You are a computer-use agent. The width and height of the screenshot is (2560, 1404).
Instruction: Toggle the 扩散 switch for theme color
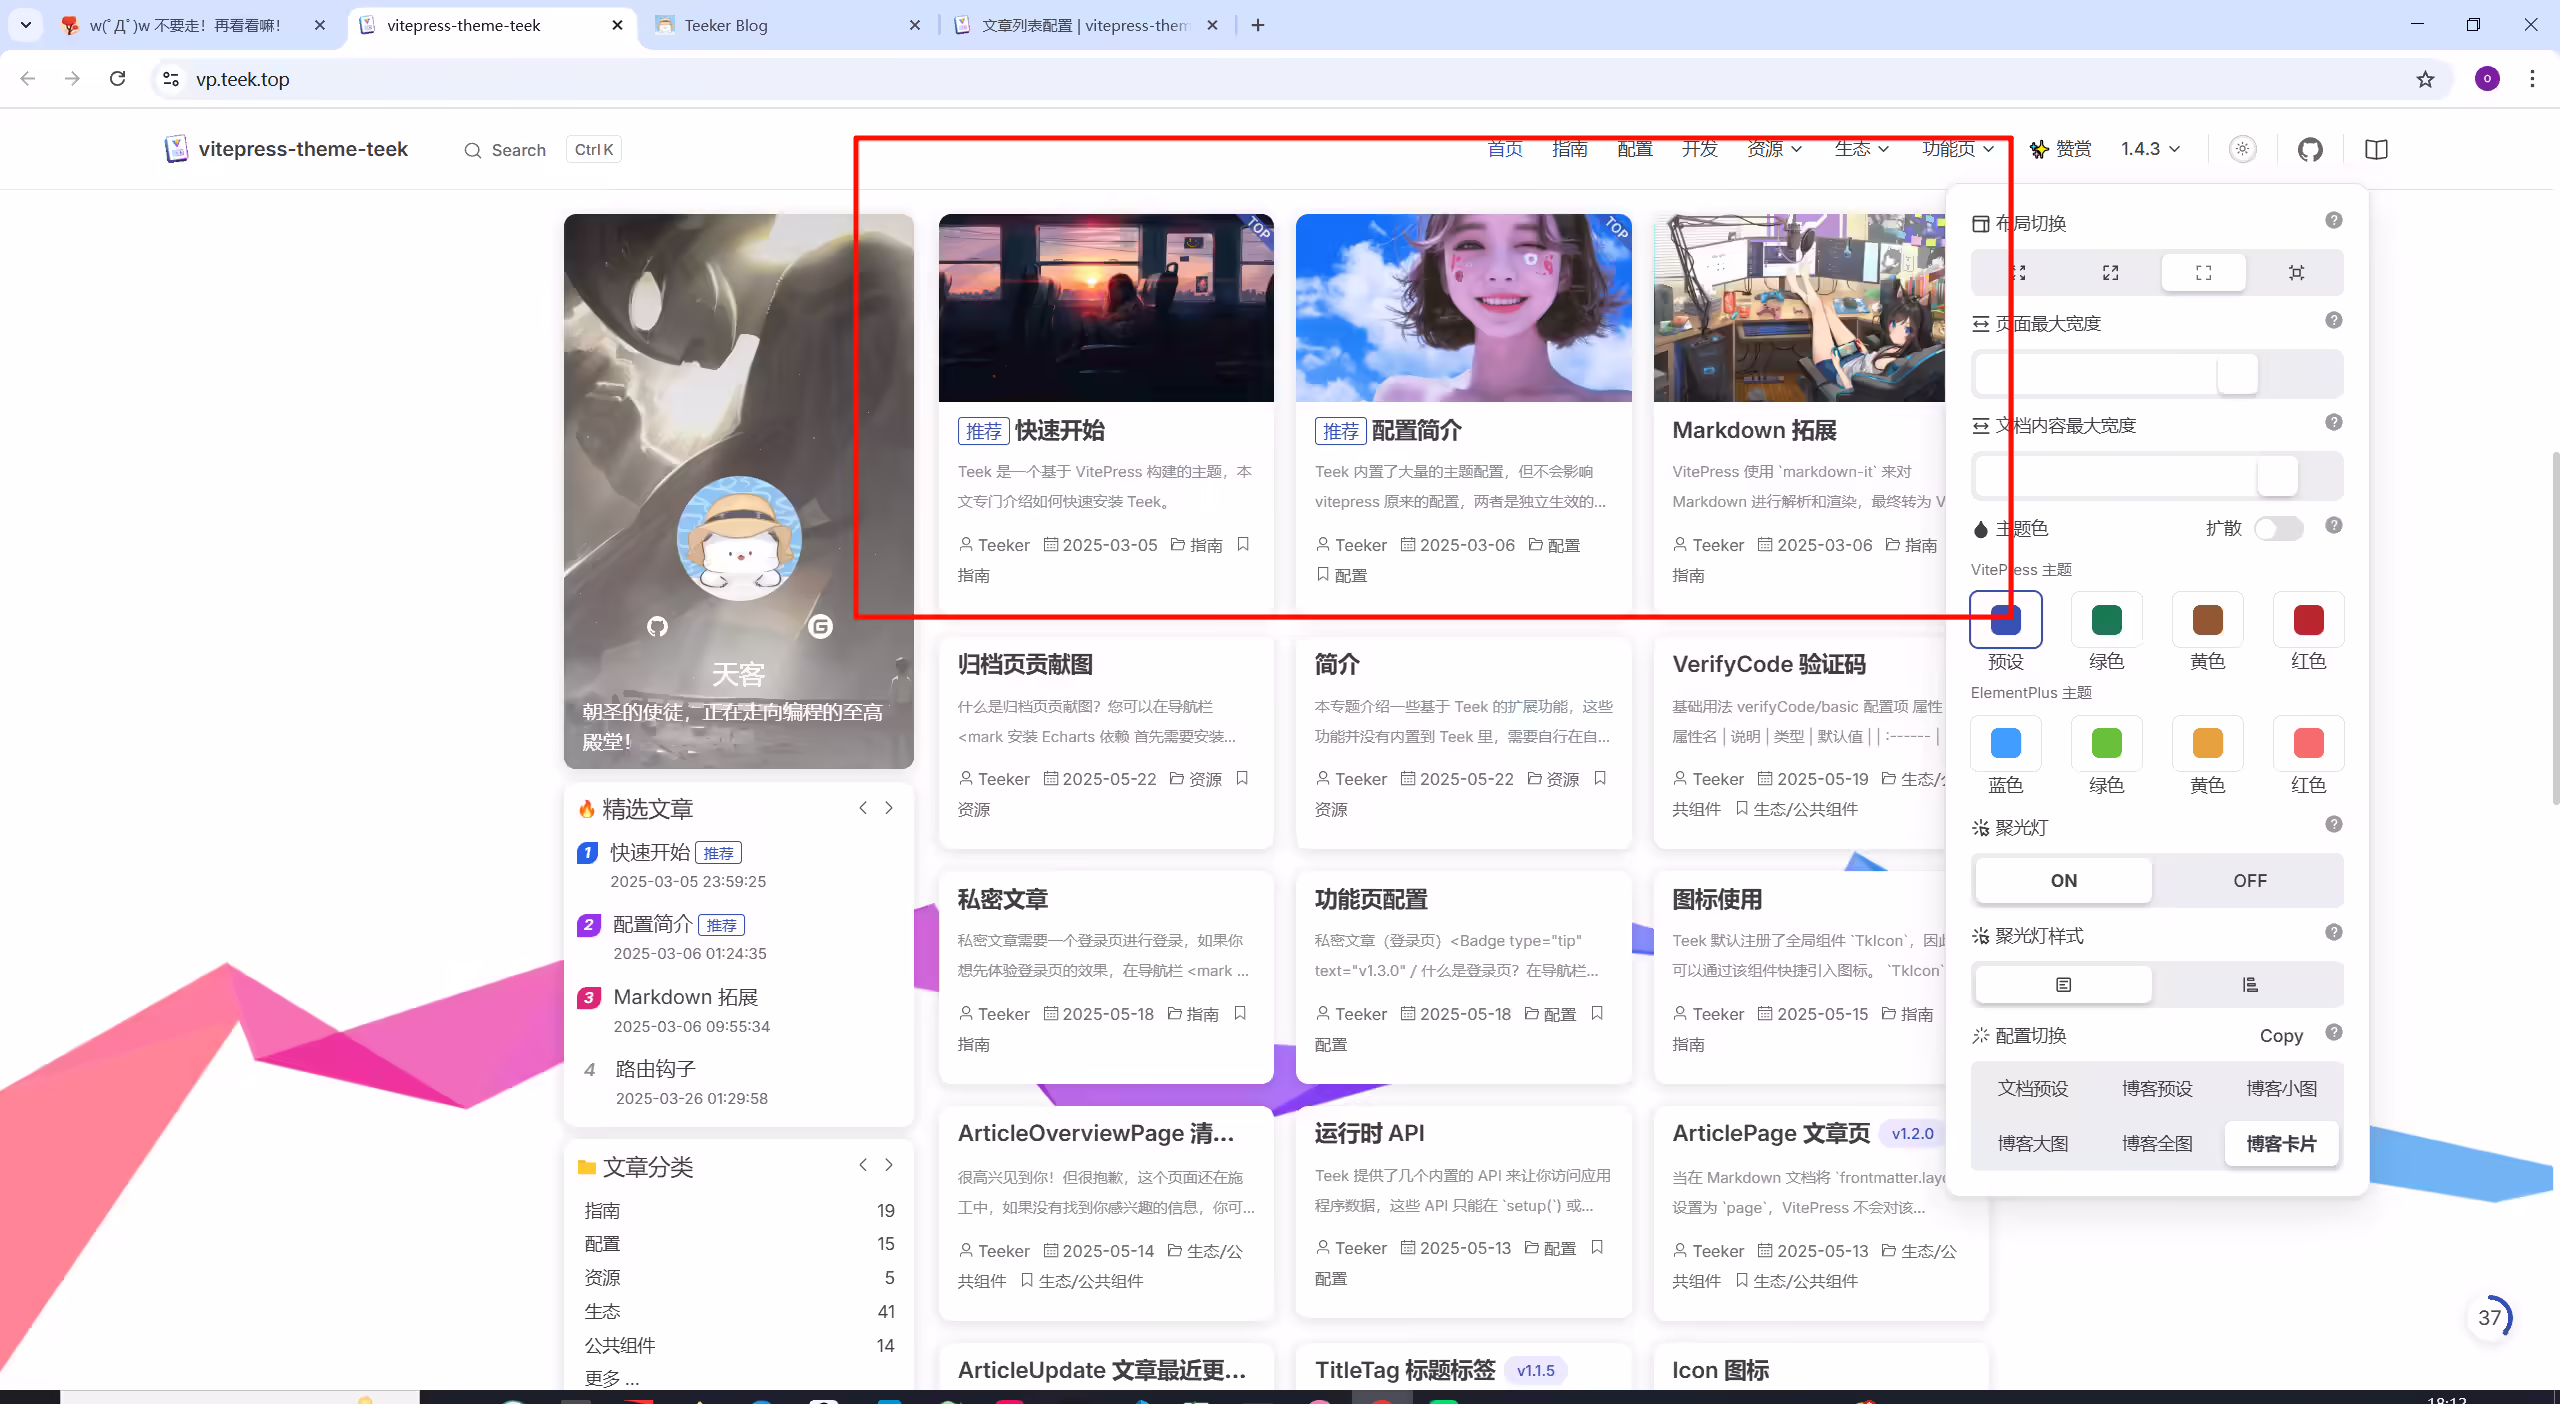click(x=2279, y=529)
